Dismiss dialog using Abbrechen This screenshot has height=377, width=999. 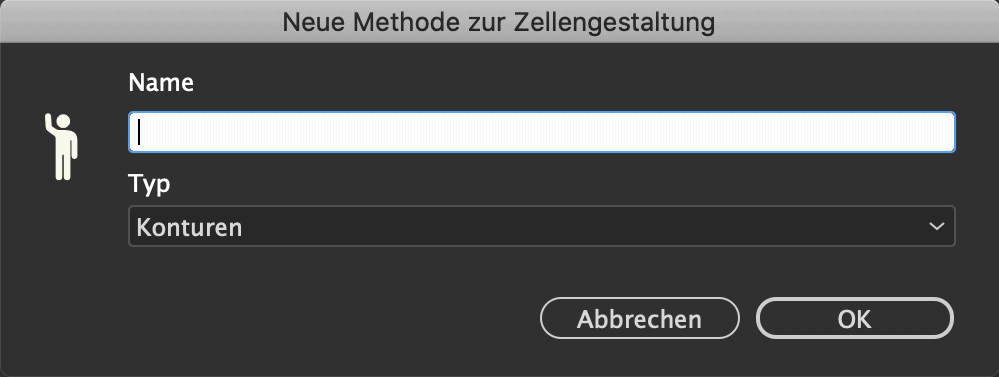coord(640,318)
